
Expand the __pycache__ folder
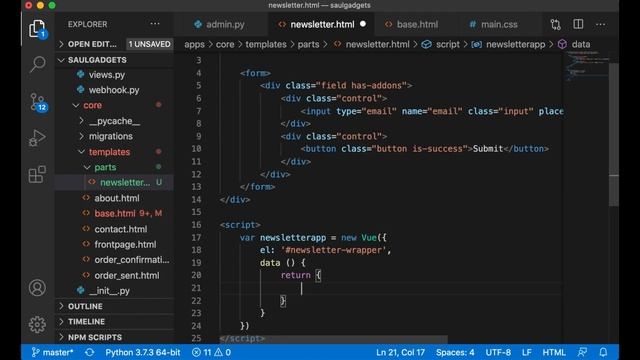tap(81, 121)
